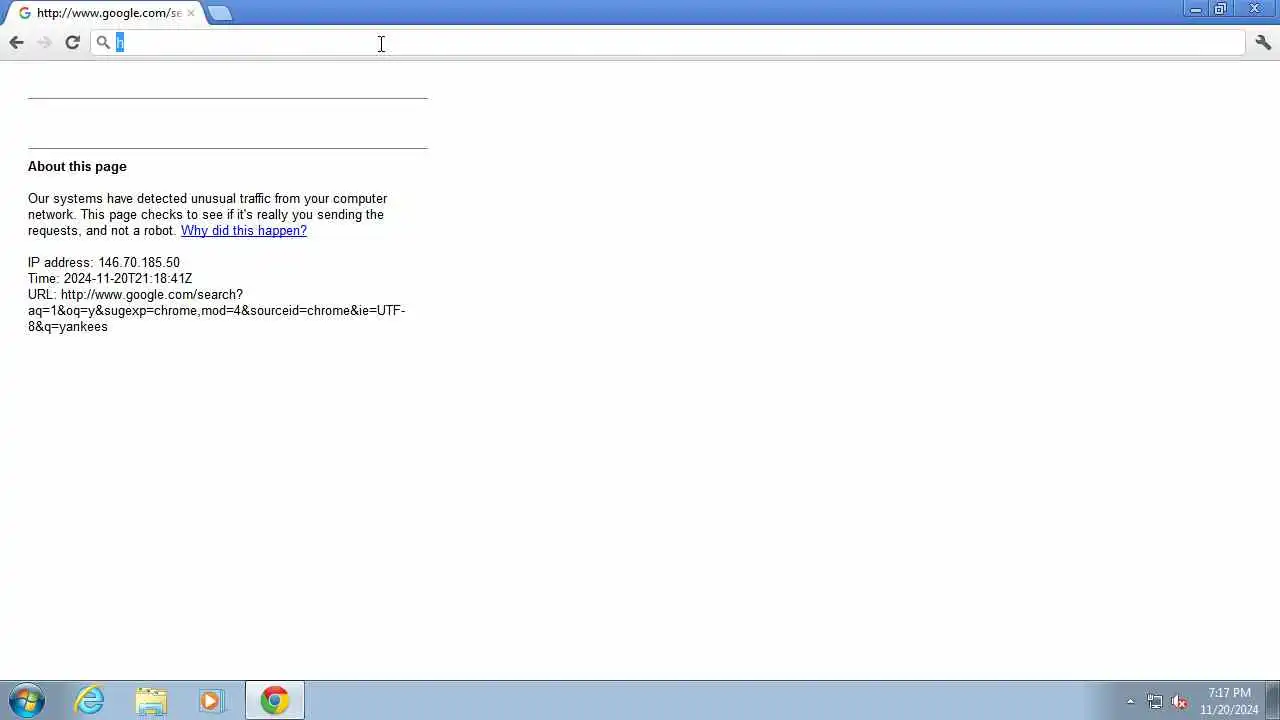The width and height of the screenshot is (1280, 720).
Task: Click the magnifier icon in the address bar
Action: (103, 42)
